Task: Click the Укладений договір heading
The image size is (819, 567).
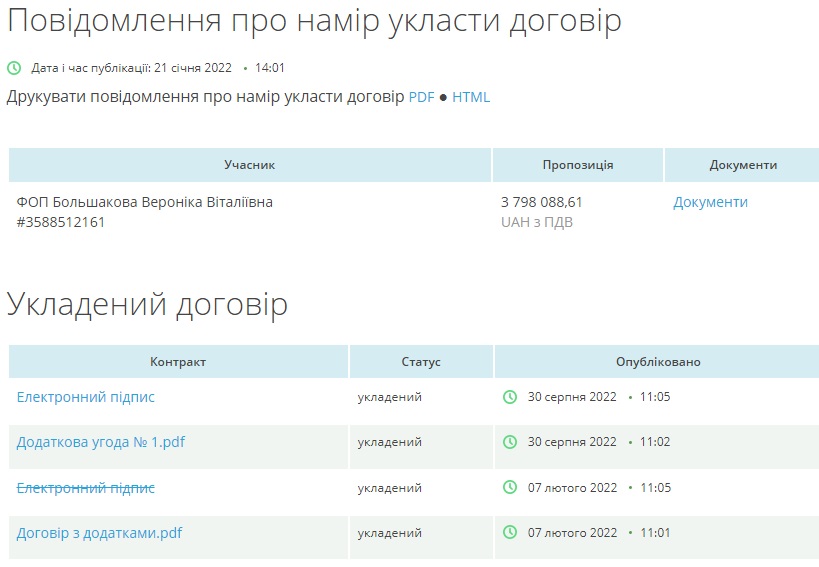Action: coord(147,304)
